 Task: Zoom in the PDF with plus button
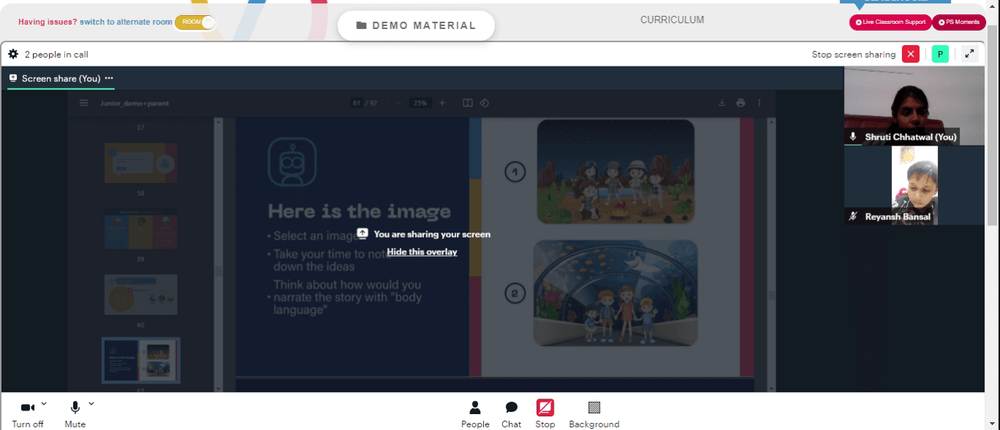[442, 103]
